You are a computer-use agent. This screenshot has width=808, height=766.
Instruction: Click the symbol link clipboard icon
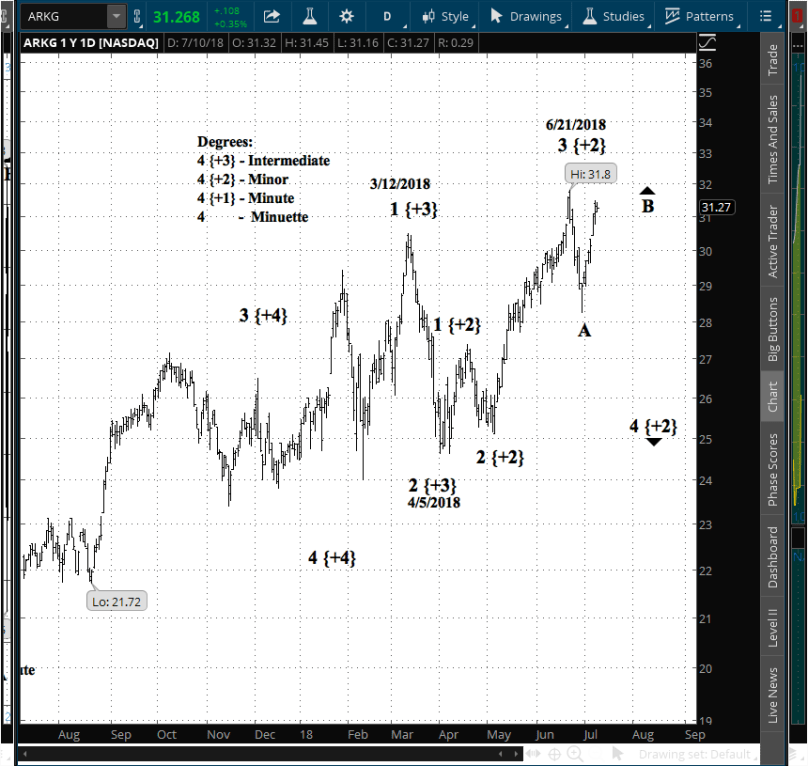point(137,16)
